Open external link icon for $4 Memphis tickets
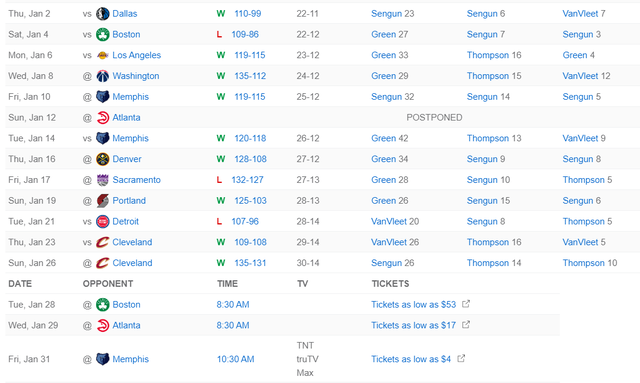 click(x=461, y=358)
